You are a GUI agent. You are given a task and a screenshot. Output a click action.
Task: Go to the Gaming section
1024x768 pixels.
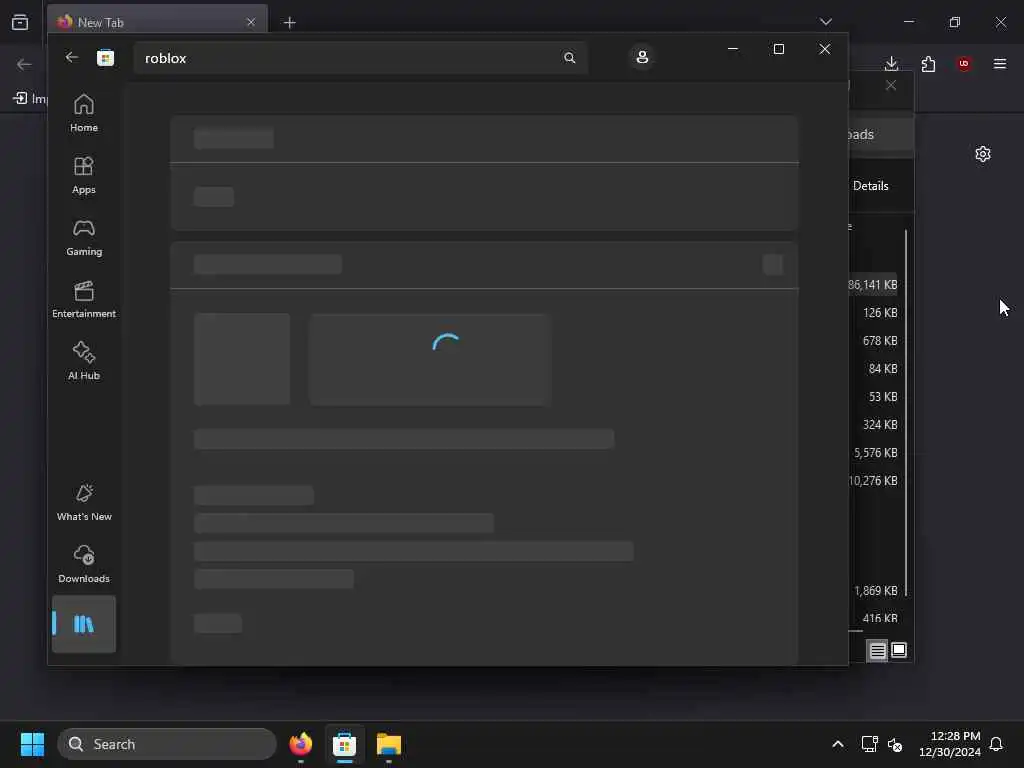click(84, 237)
